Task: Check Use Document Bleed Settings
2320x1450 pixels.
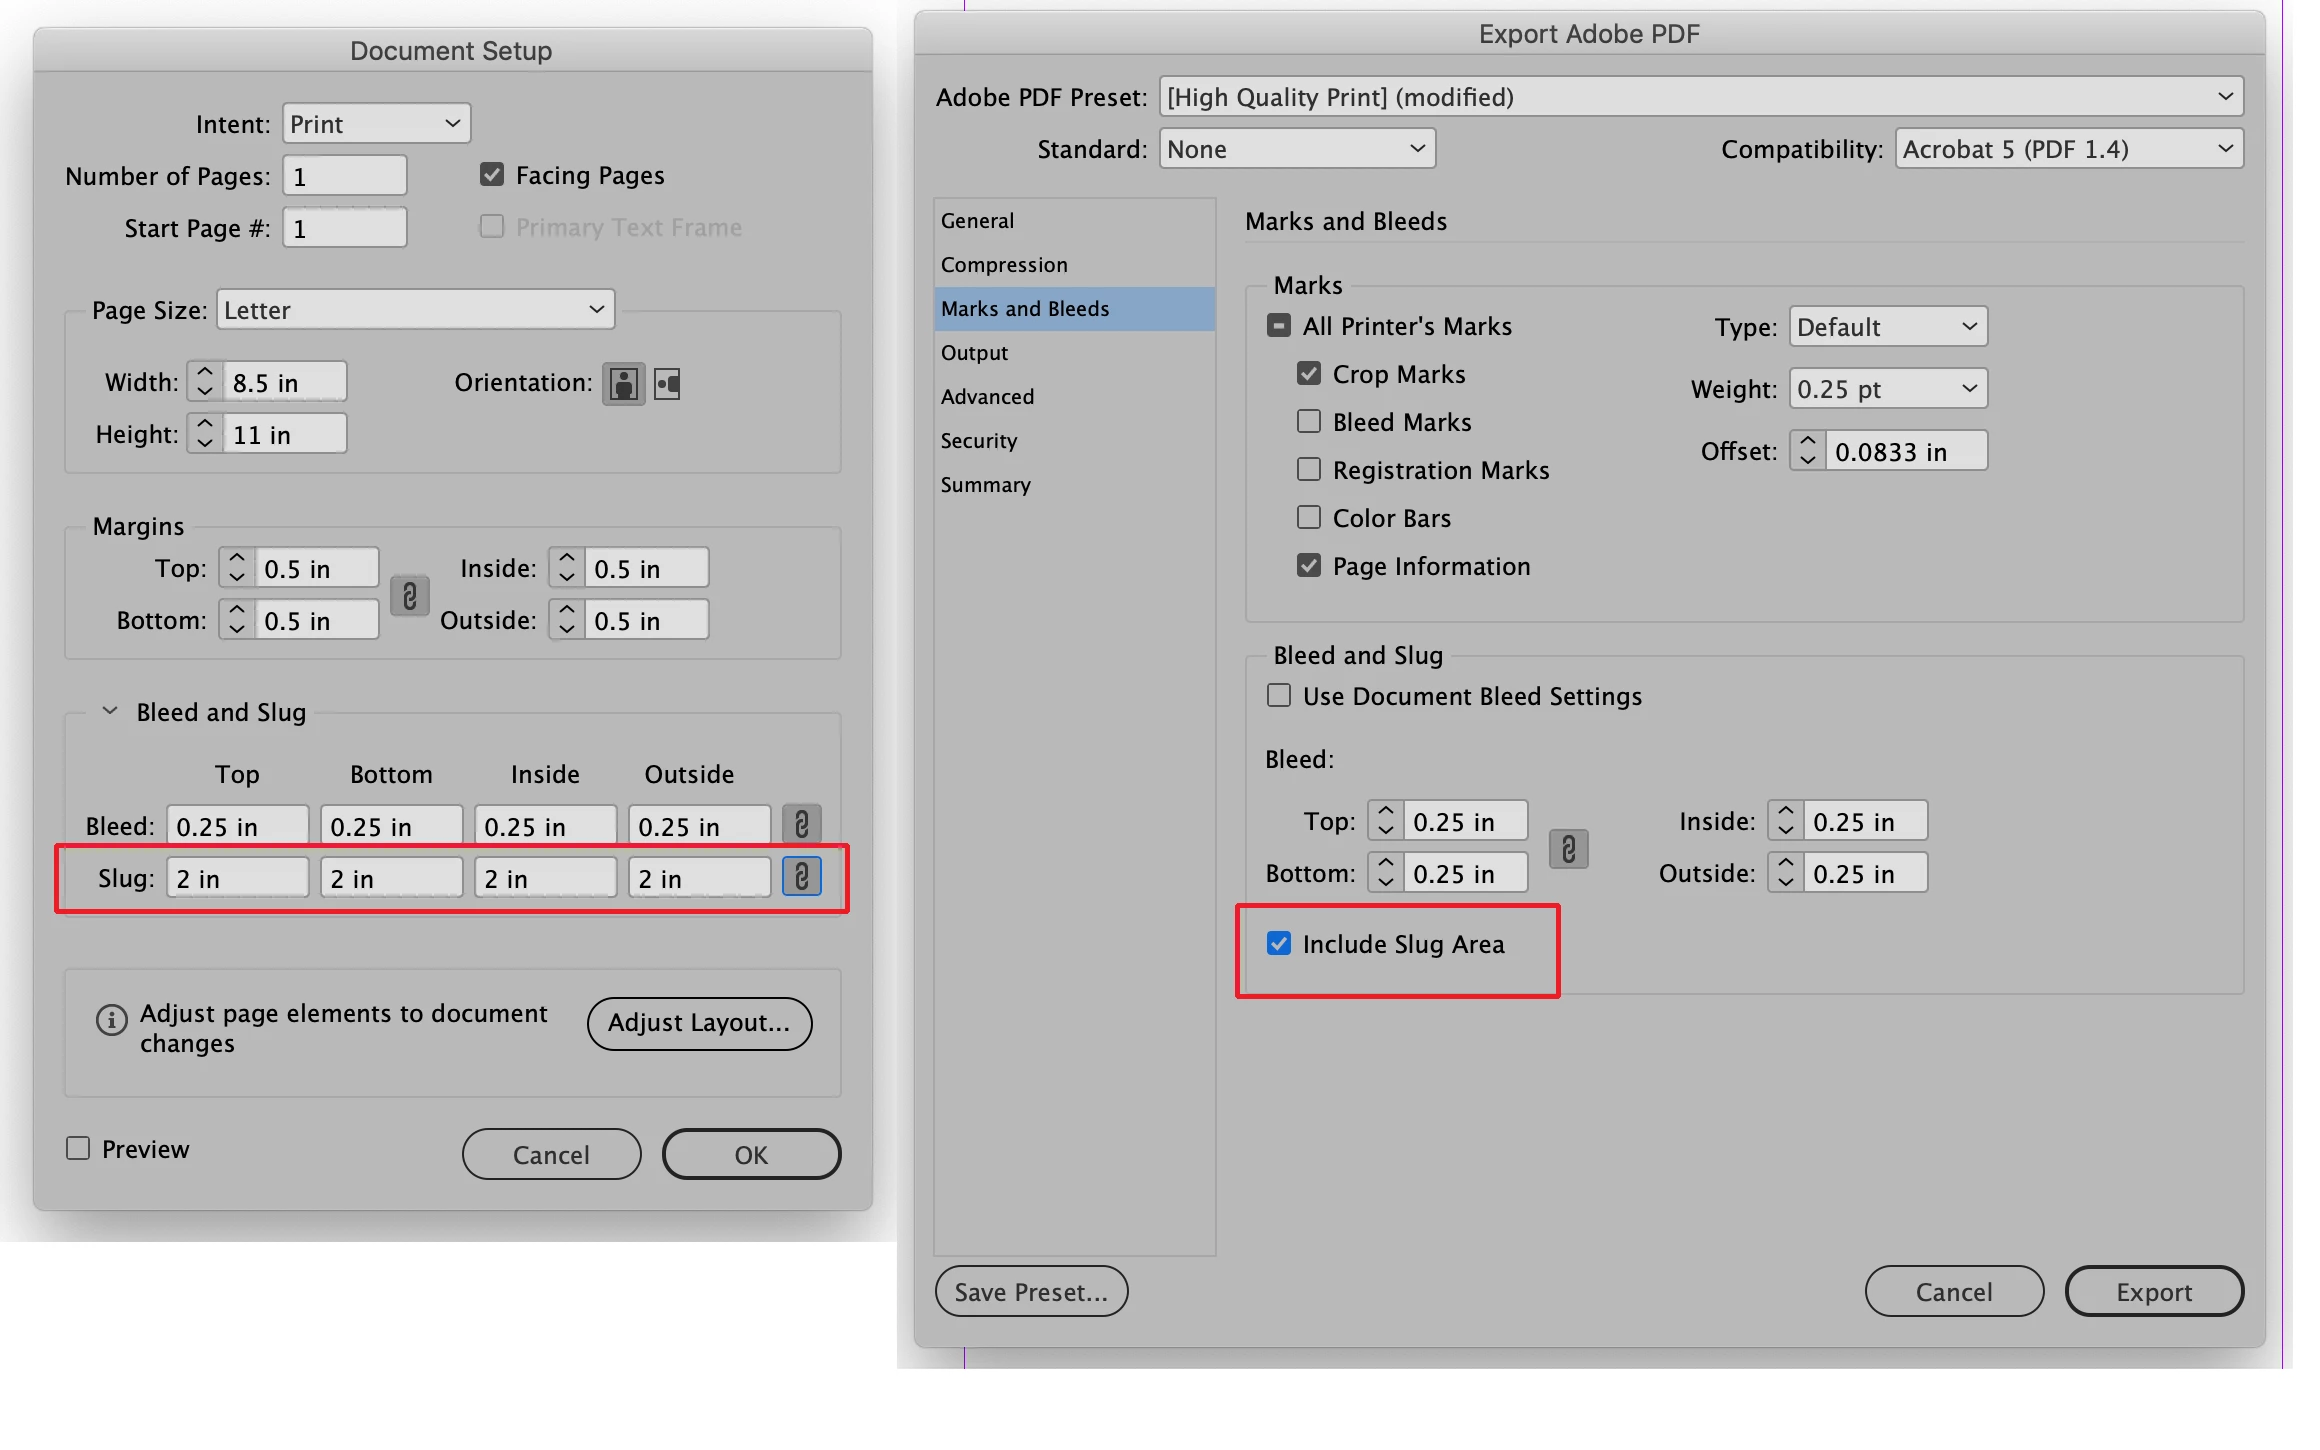Action: pyautogui.click(x=1279, y=696)
